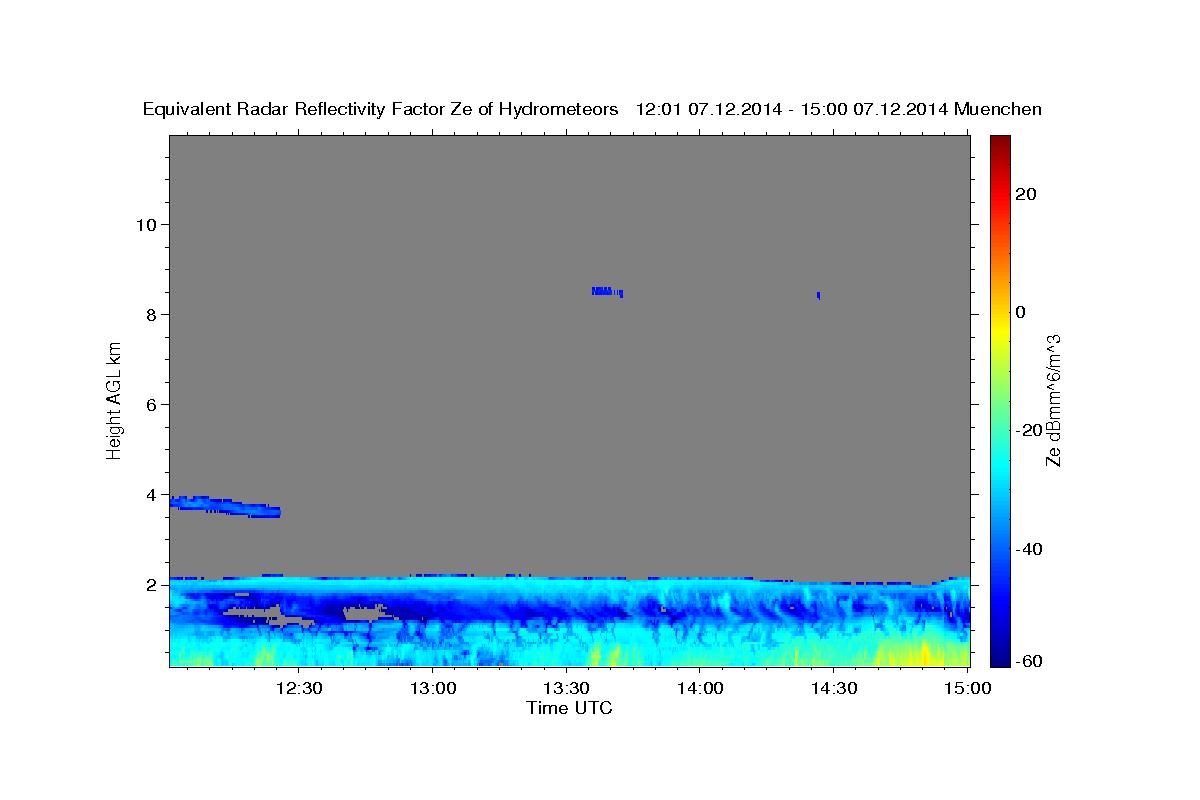The width and height of the screenshot is (1200, 800).
Task: Click the colorbar label -20
Action: tap(1028, 430)
